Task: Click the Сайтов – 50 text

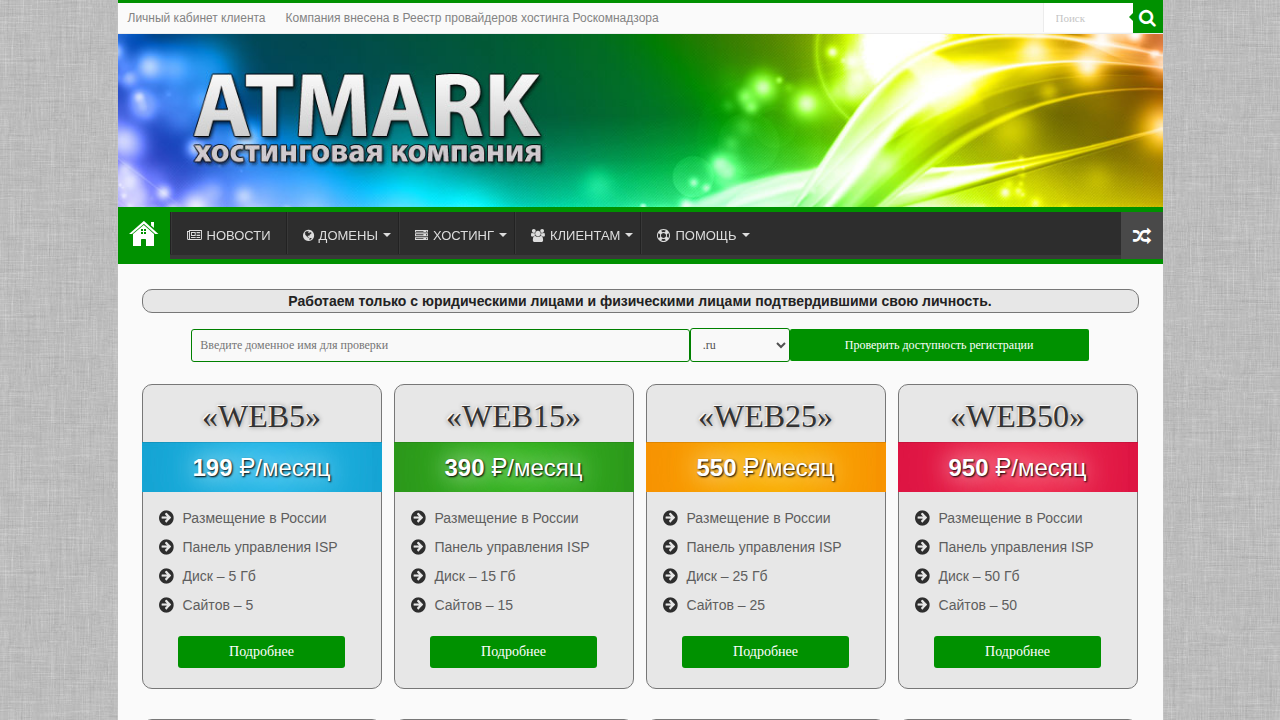Action: 978,605
